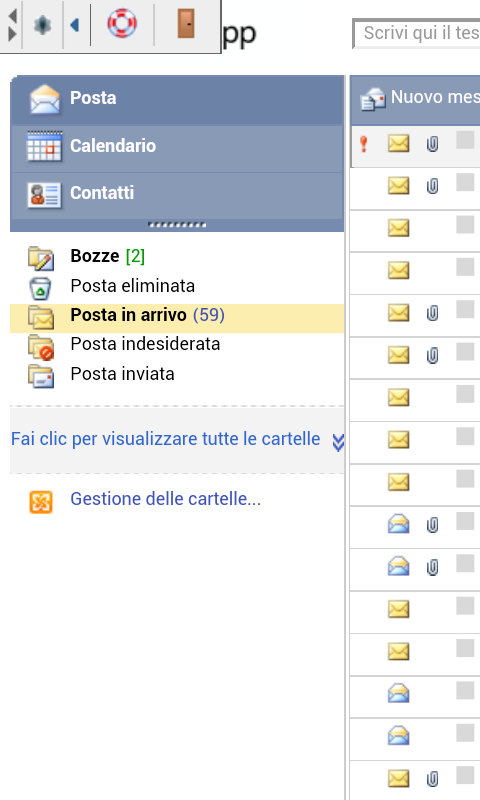Expand all folders with the double chevron
The height and width of the screenshot is (800, 480).
[x=338, y=442]
